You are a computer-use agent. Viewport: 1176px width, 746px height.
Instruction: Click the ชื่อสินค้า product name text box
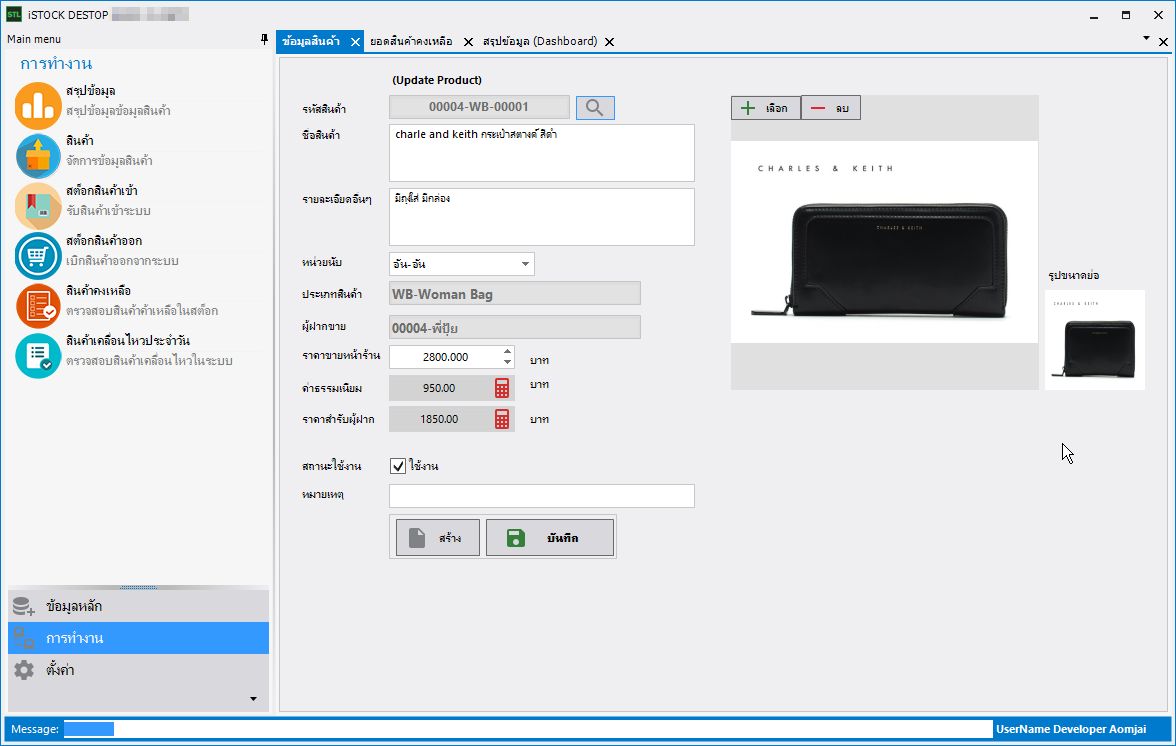point(542,153)
